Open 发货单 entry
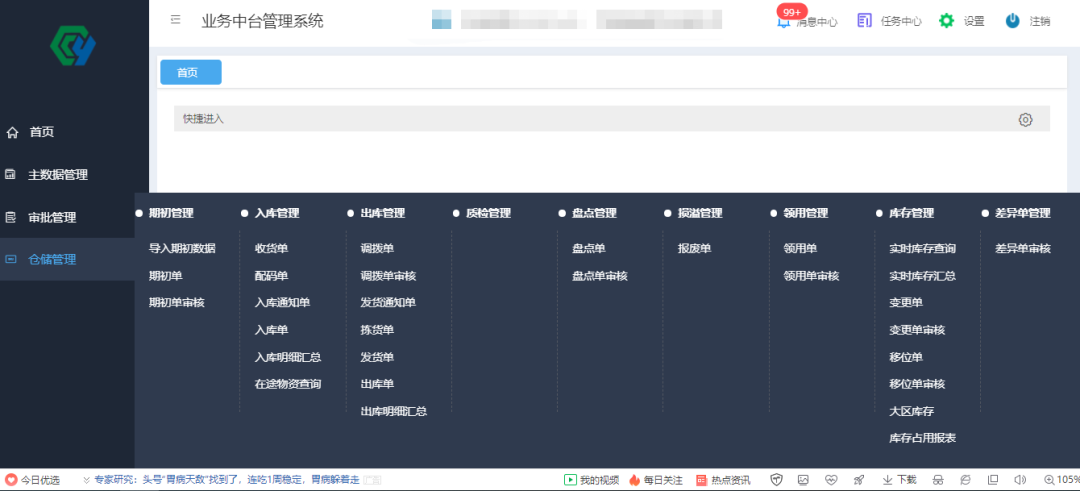1080x491 pixels. (377, 357)
